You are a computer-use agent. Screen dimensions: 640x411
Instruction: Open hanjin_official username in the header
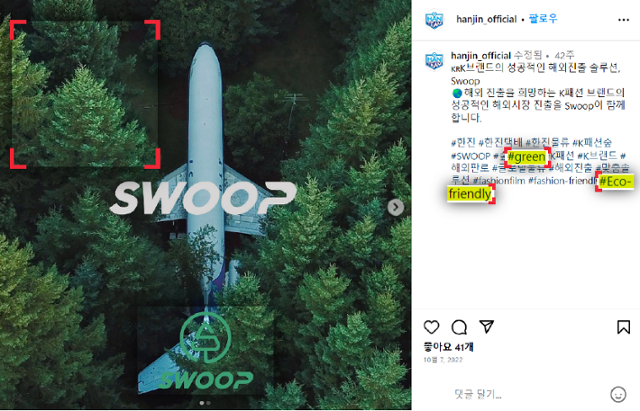[486, 19]
